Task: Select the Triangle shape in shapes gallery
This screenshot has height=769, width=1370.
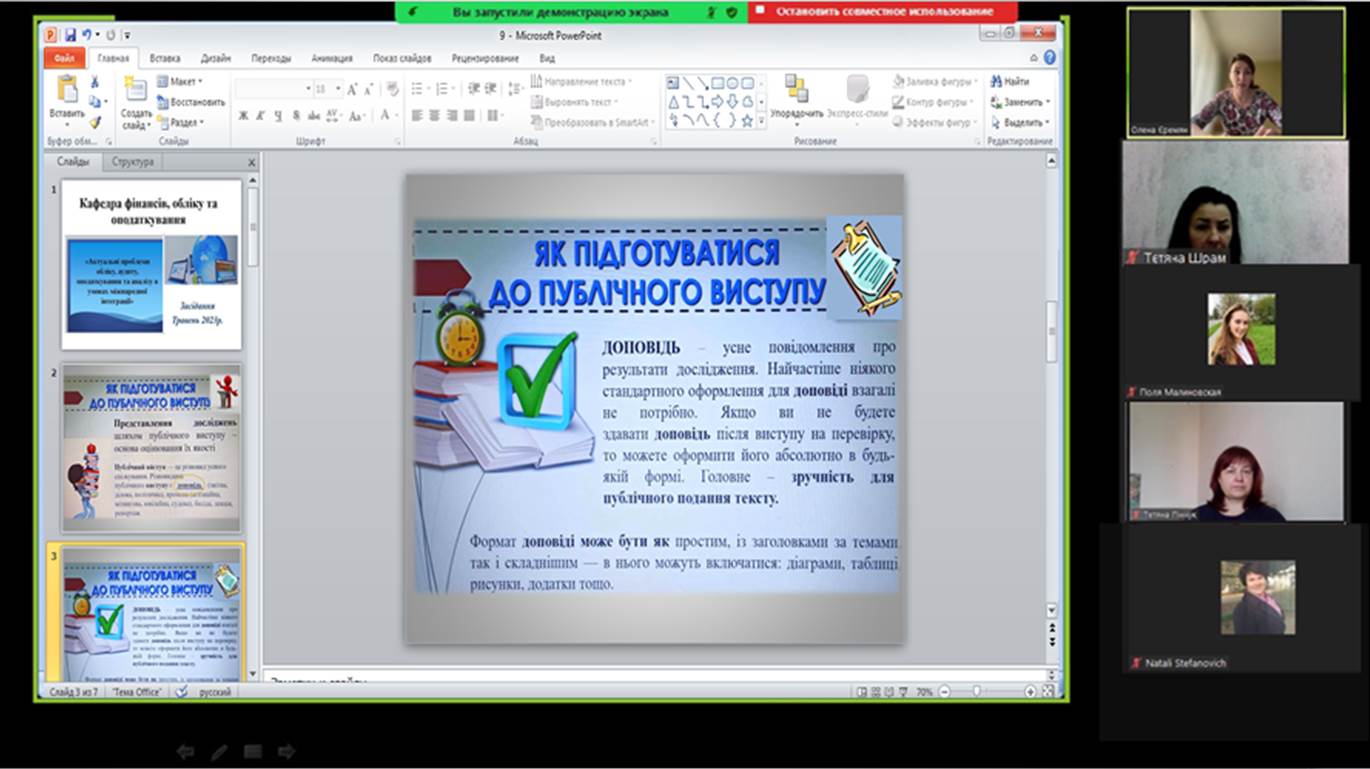Action: coord(673,101)
